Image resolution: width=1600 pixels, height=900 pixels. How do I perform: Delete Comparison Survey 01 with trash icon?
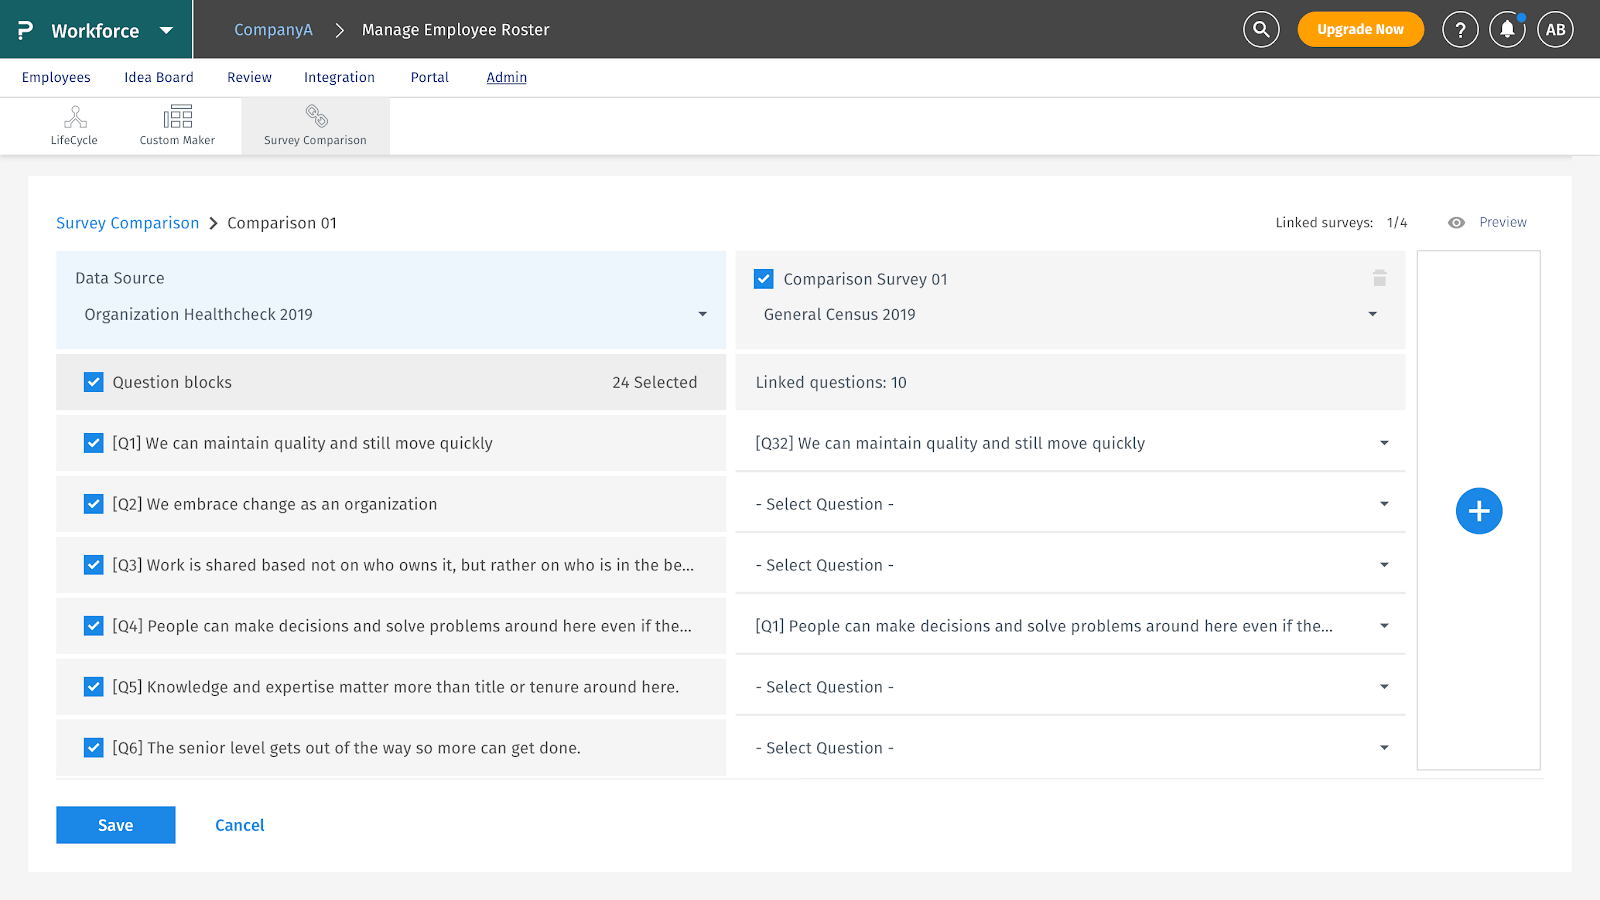point(1379,278)
